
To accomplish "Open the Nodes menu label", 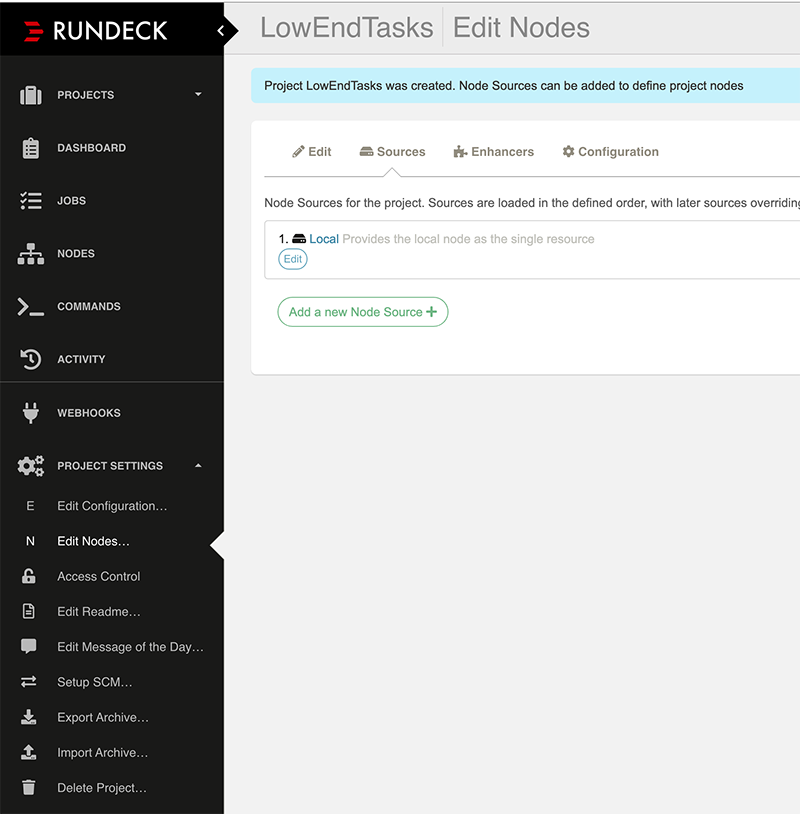I will (x=76, y=254).
